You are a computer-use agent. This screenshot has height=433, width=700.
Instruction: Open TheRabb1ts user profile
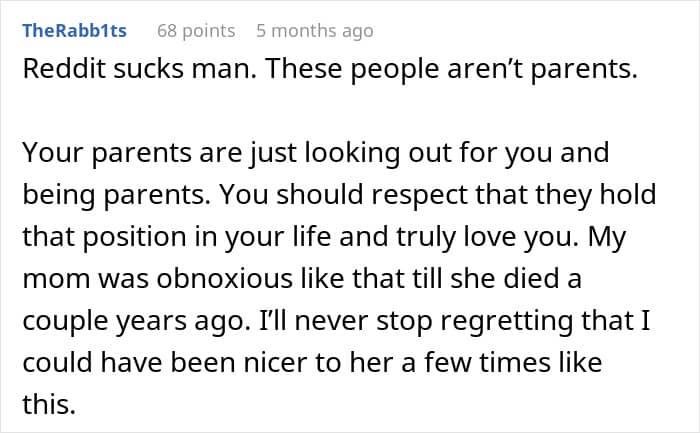pyautogui.click(x=74, y=30)
